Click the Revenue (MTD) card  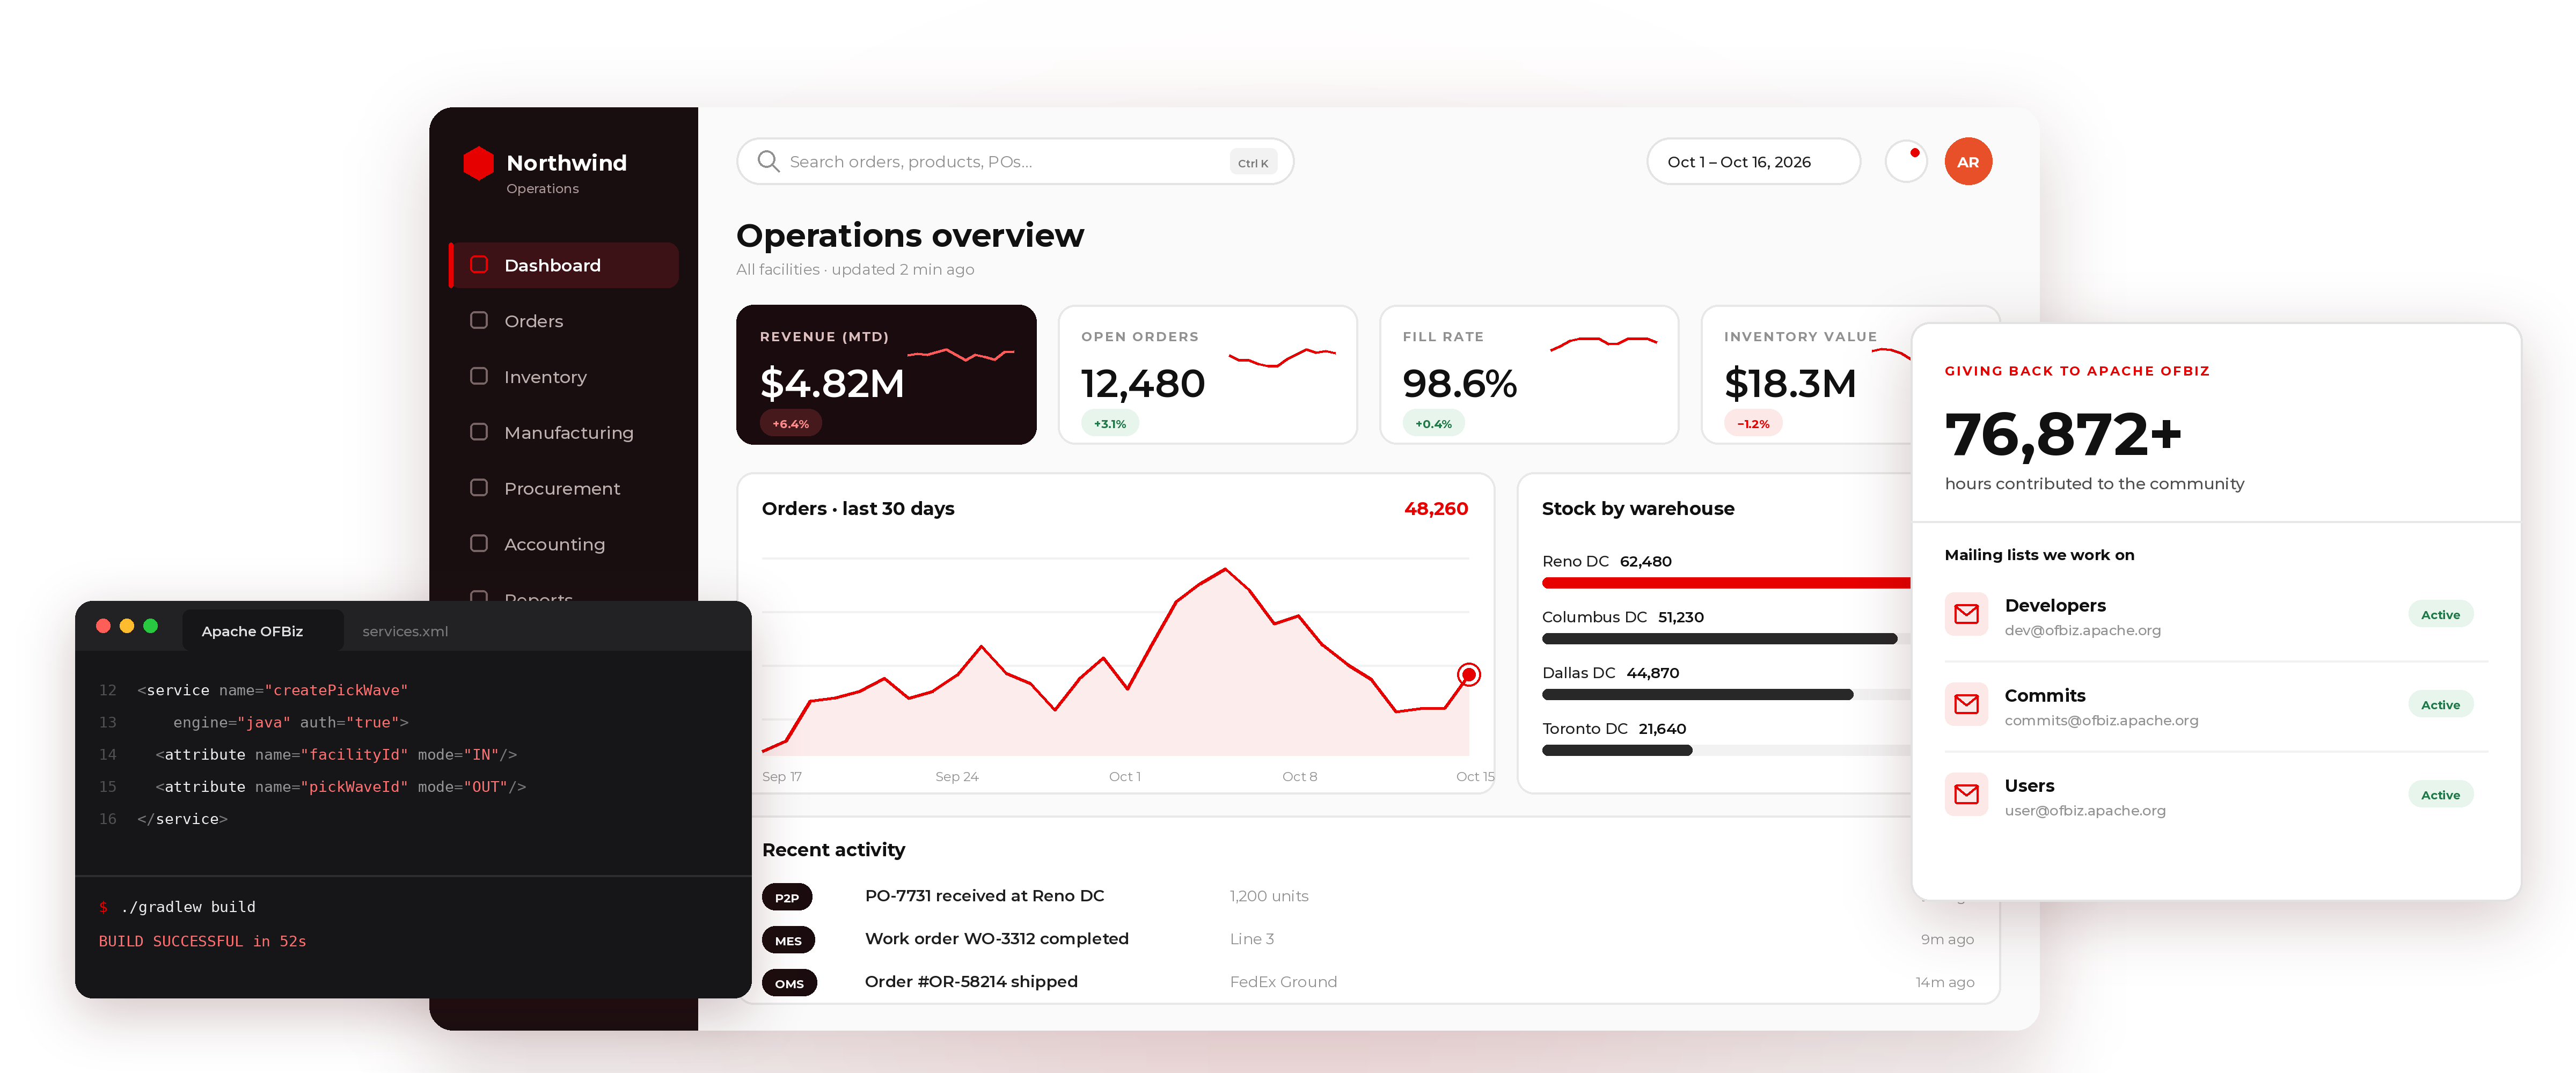[886, 375]
